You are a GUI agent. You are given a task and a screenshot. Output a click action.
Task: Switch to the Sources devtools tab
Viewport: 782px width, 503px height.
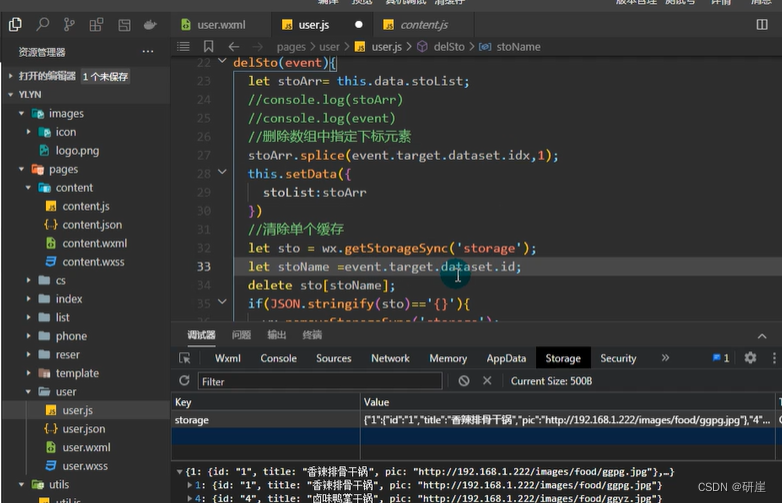tap(334, 358)
